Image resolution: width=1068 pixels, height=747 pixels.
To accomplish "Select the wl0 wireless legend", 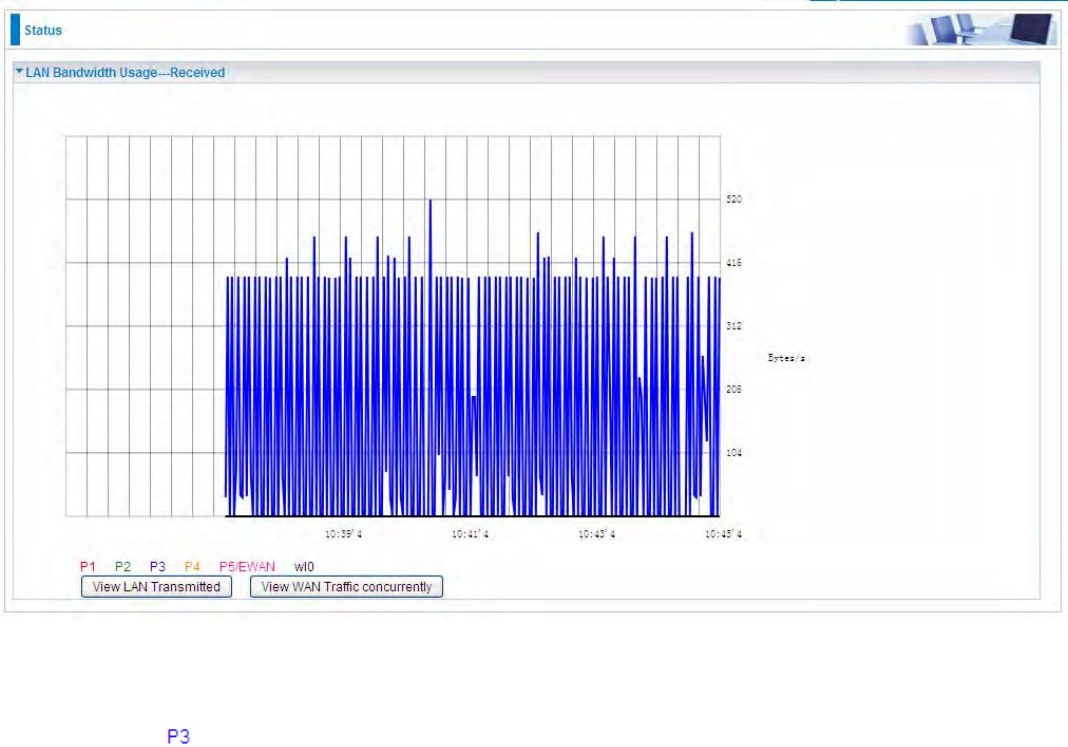I will pyautogui.click(x=304, y=567).
